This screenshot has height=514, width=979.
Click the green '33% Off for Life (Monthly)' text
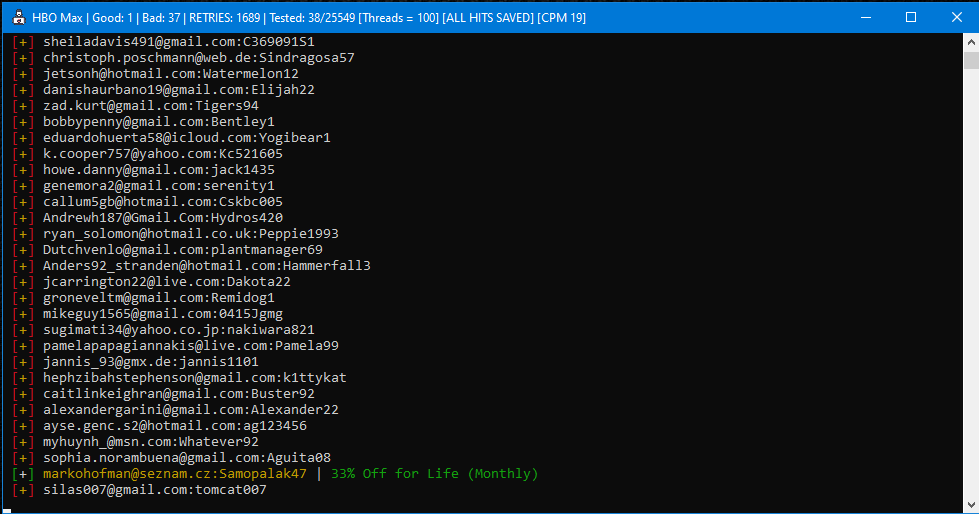(435, 474)
